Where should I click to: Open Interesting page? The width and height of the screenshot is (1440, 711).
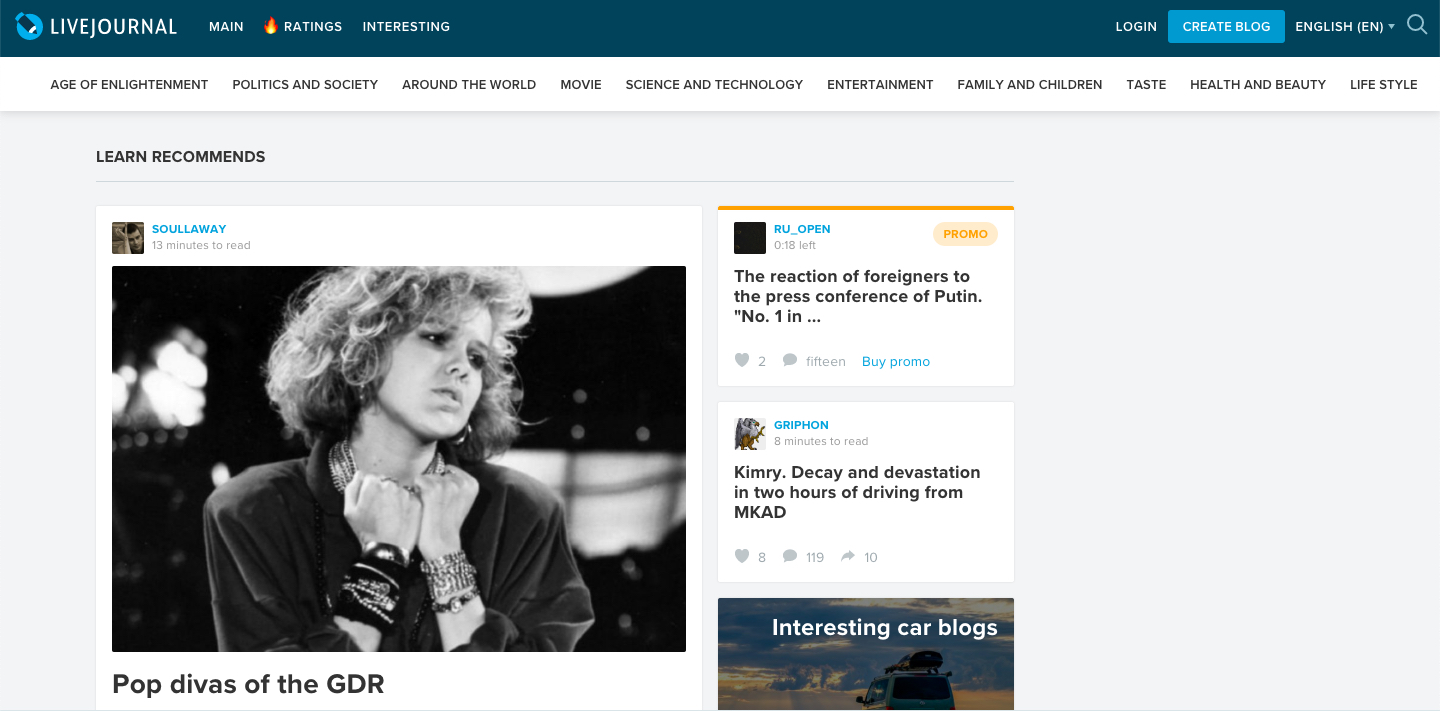coord(406,27)
